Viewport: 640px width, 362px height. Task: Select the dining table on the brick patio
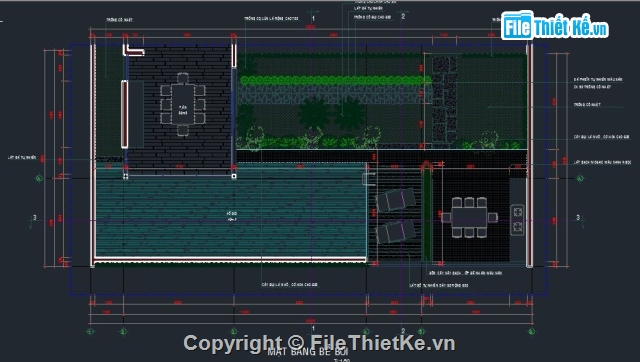click(182, 104)
